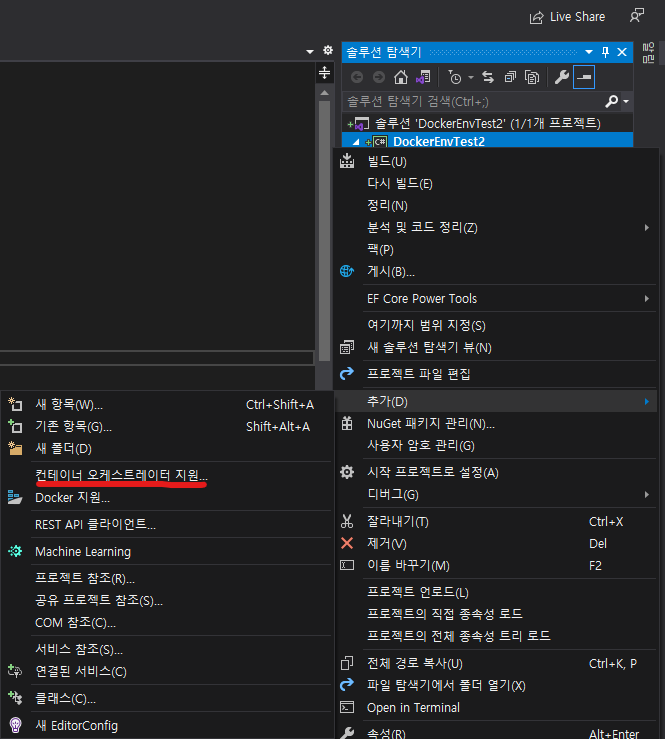Viewport: 665px width, 739px height.
Task: Expand 디버그(G) submenu
Action: (x=495, y=494)
